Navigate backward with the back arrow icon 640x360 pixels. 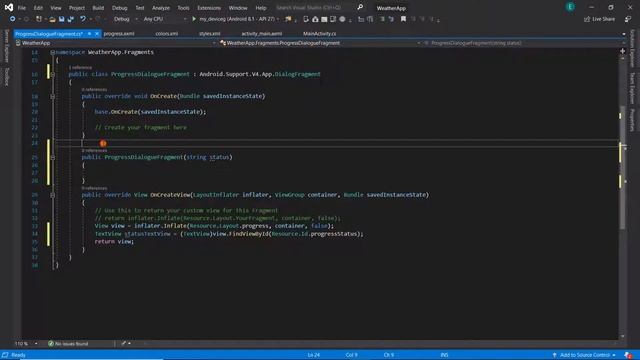coord(13,19)
